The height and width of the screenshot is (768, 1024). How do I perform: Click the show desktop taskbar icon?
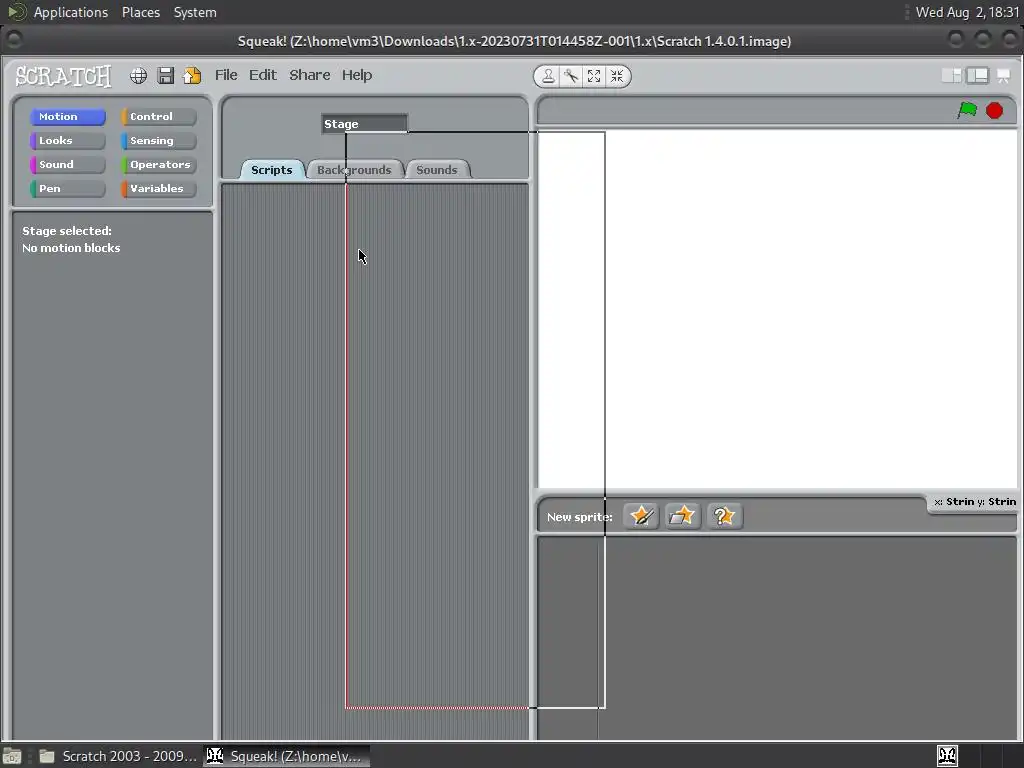tap(12, 756)
